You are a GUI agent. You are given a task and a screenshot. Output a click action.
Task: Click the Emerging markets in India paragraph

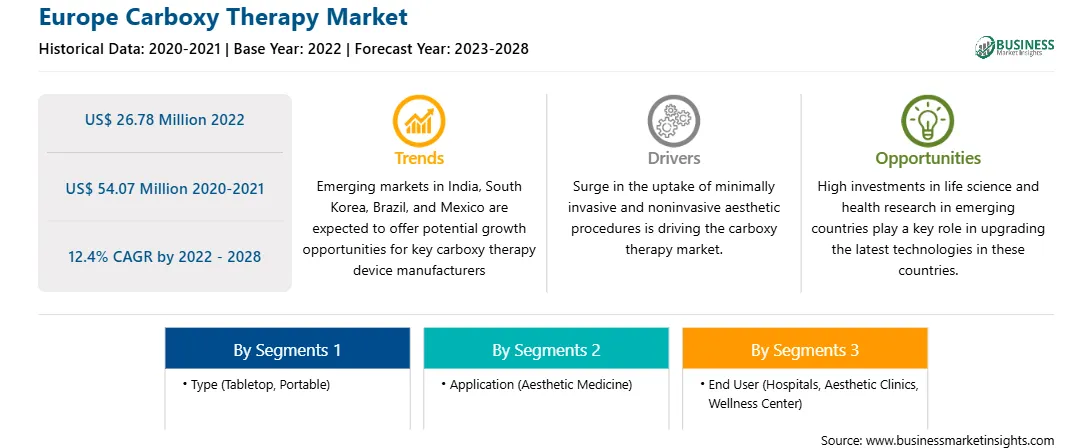pos(419,229)
